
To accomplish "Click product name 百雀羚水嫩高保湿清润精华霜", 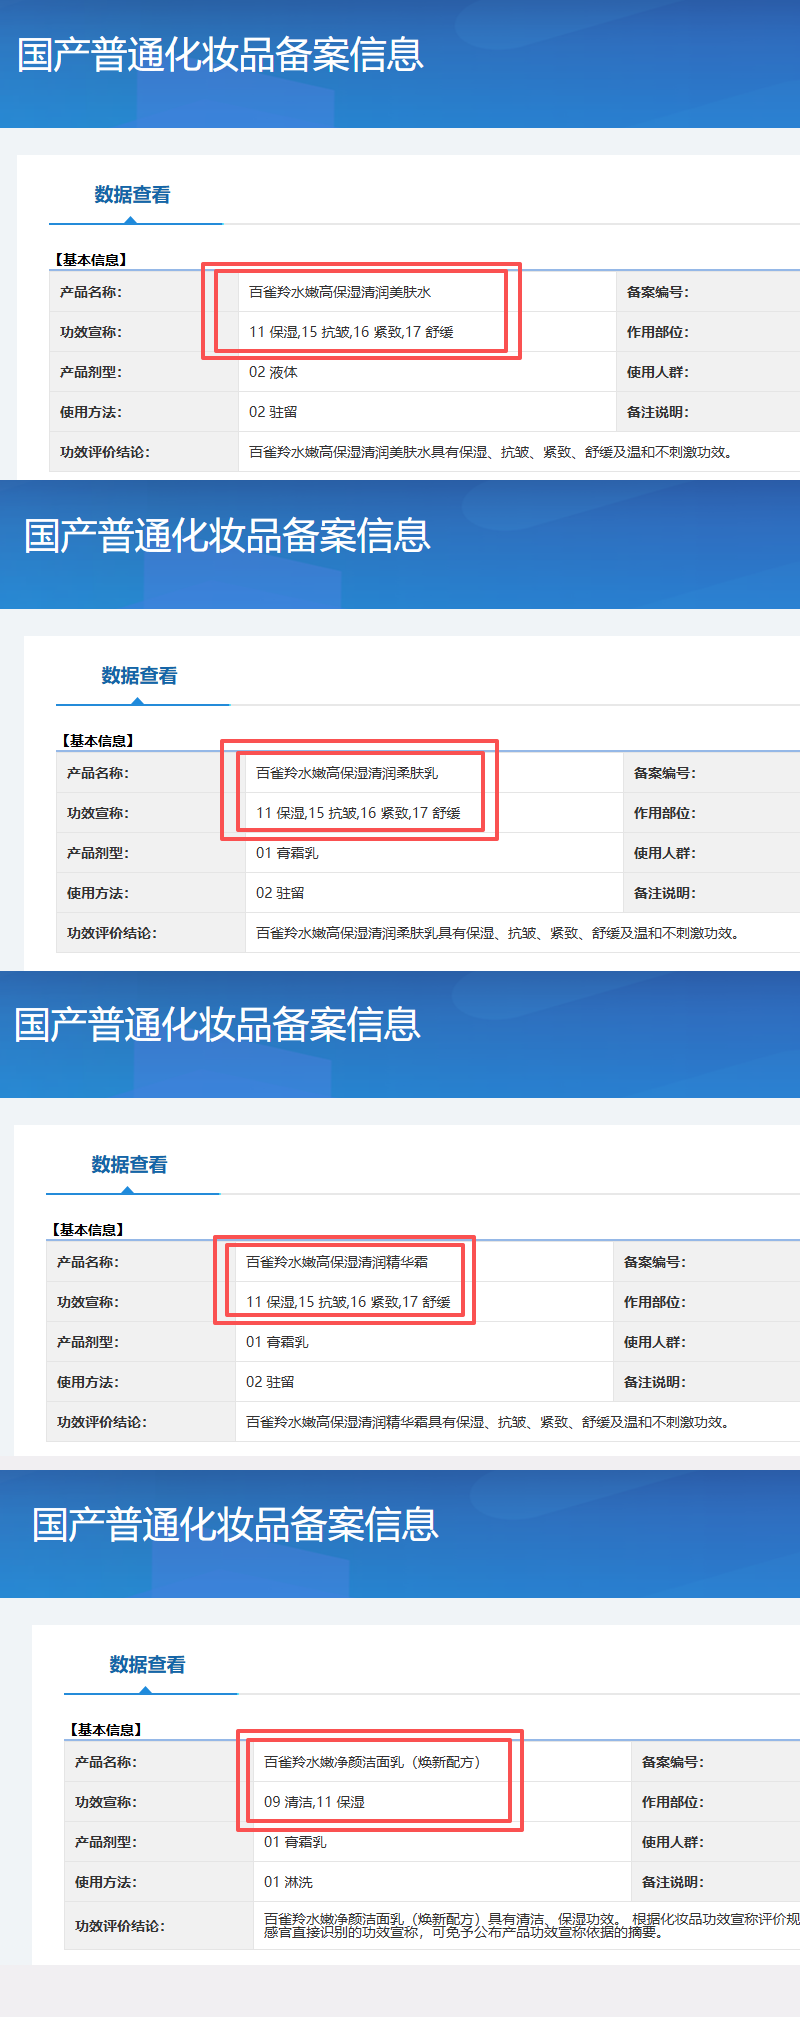I will [x=337, y=1262].
